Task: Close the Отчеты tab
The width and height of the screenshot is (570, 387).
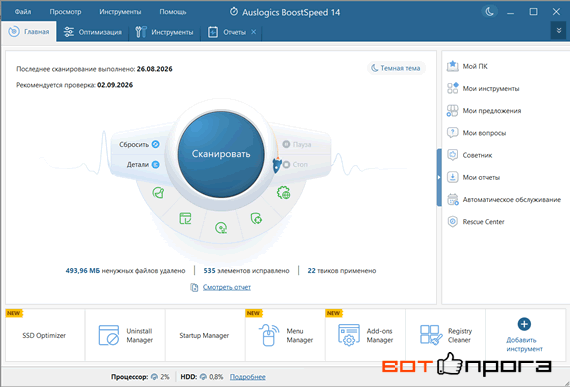Action: tap(254, 32)
